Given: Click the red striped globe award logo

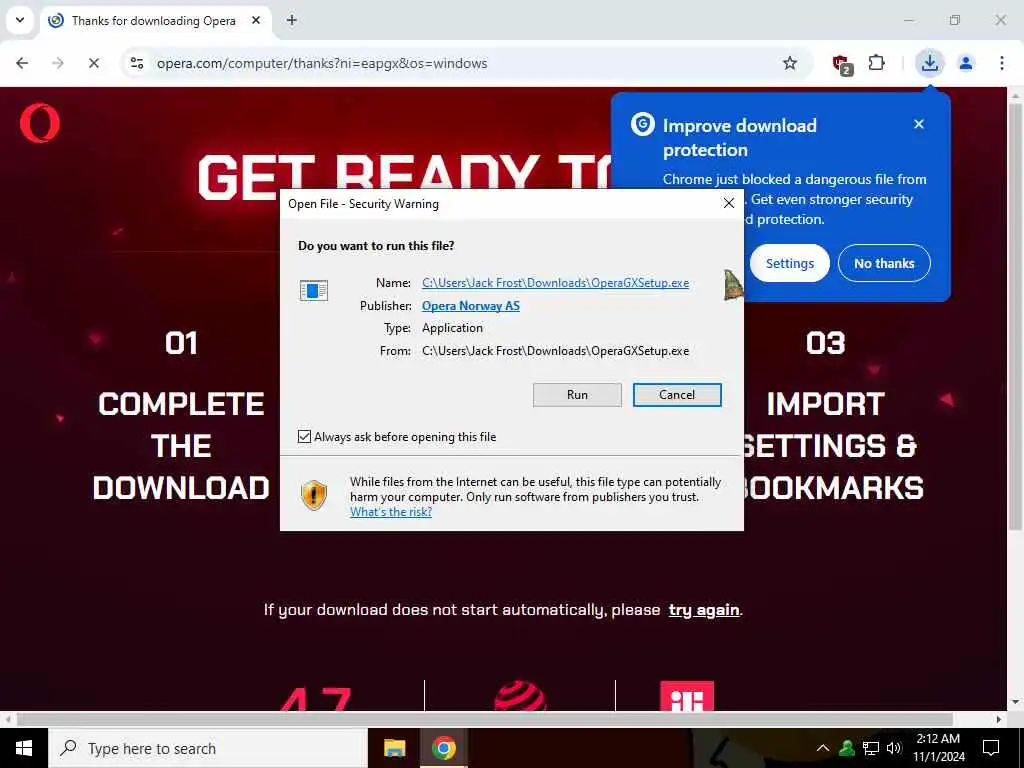Looking at the screenshot, I should [520, 697].
